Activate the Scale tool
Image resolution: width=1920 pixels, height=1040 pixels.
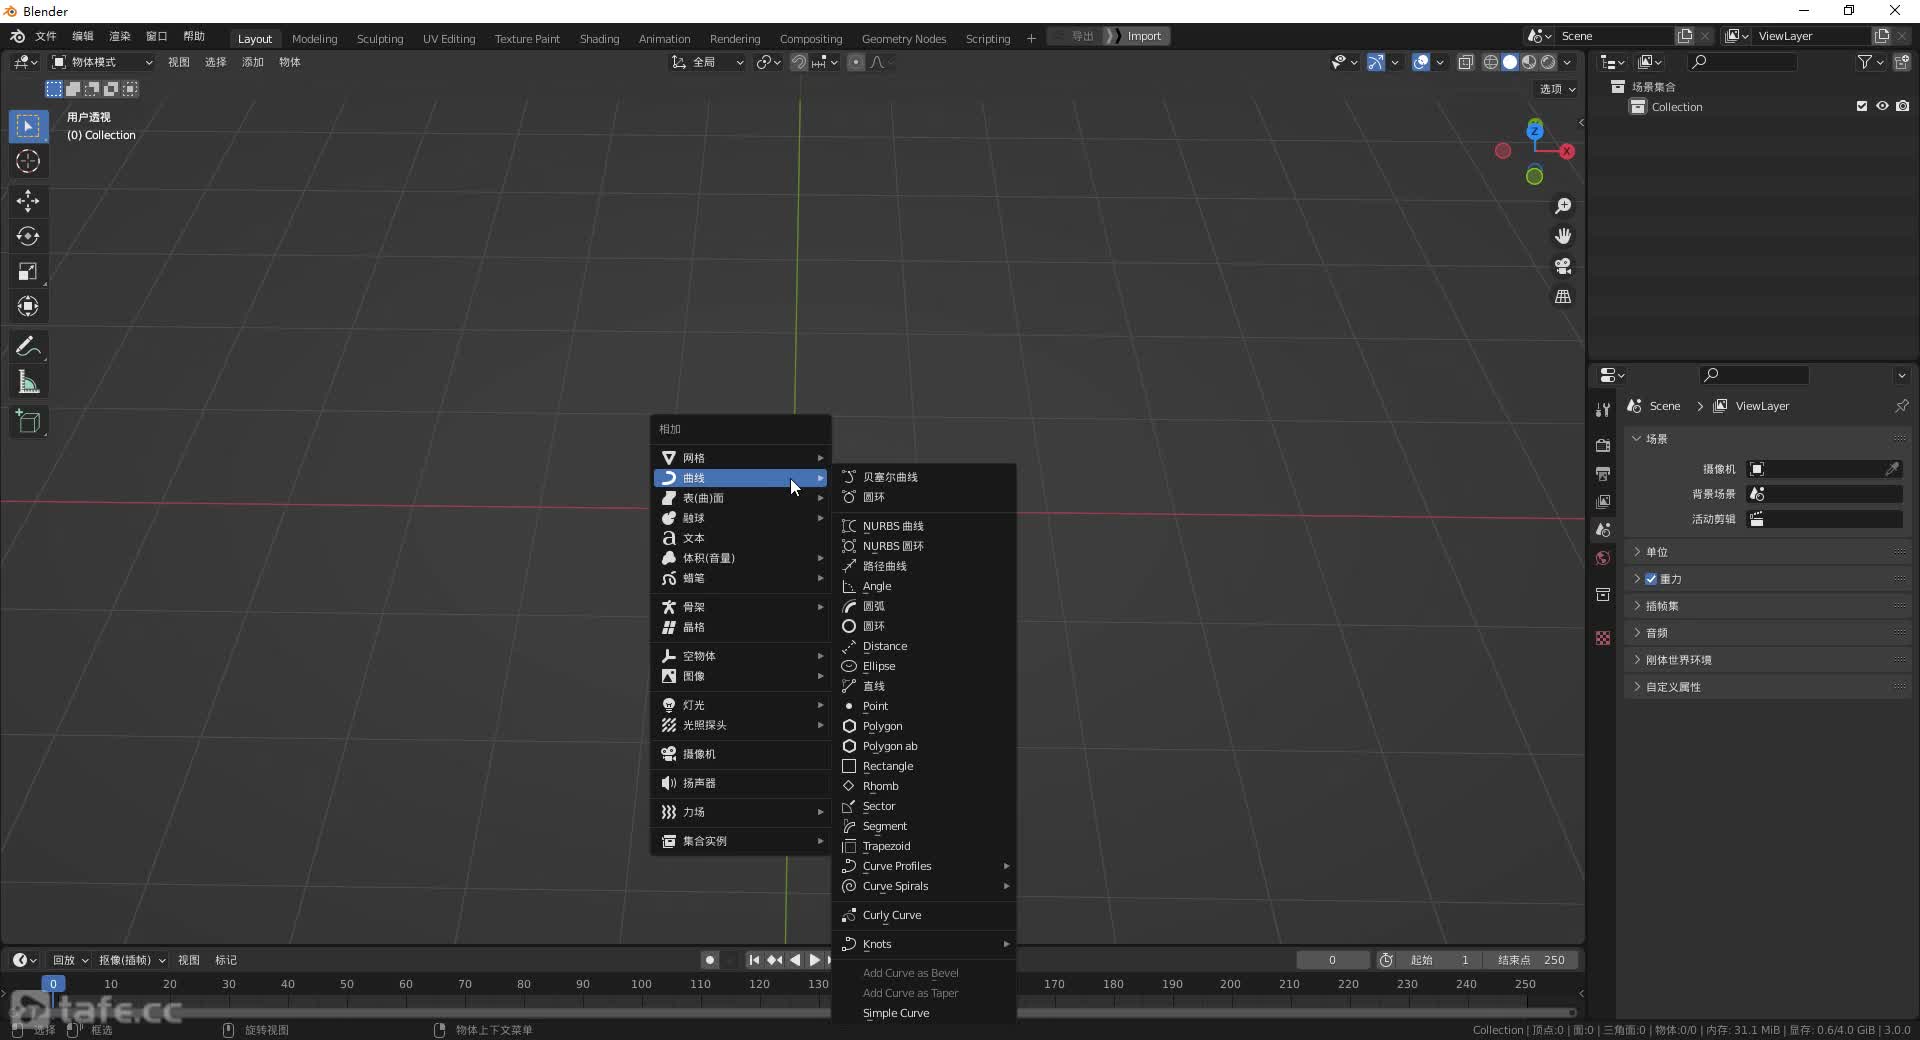click(x=28, y=271)
